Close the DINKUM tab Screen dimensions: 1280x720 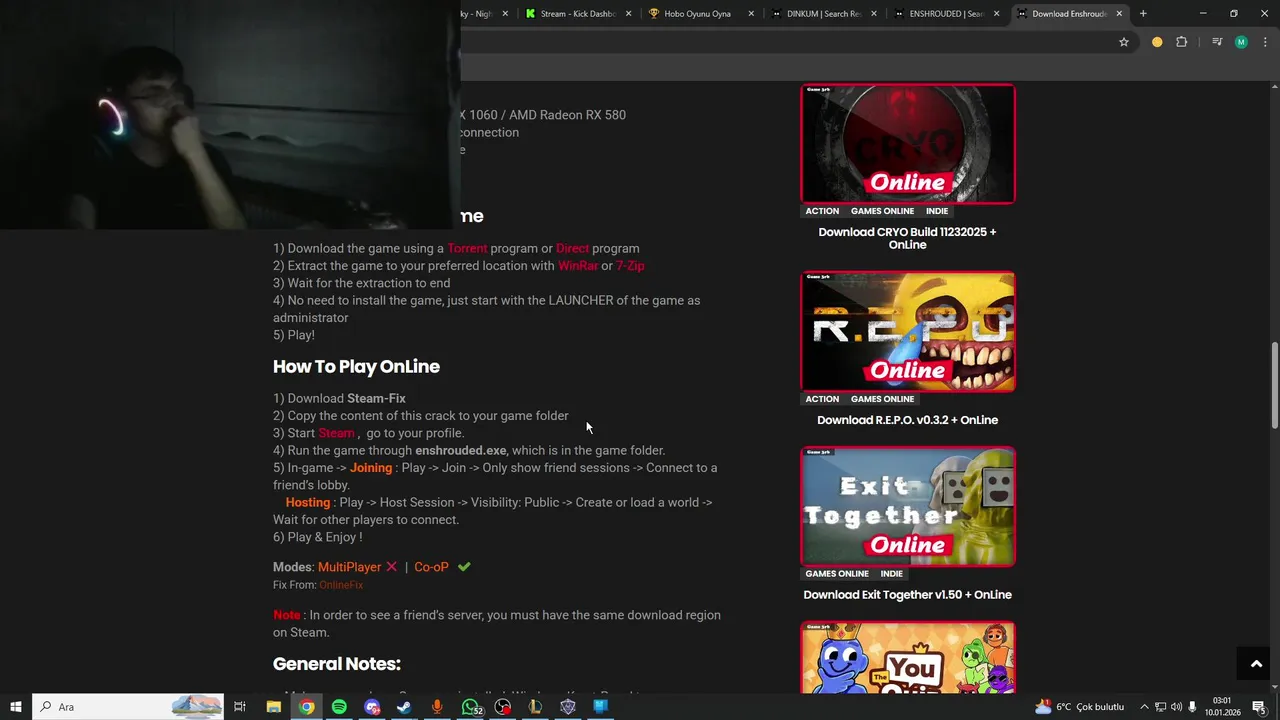click(874, 14)
